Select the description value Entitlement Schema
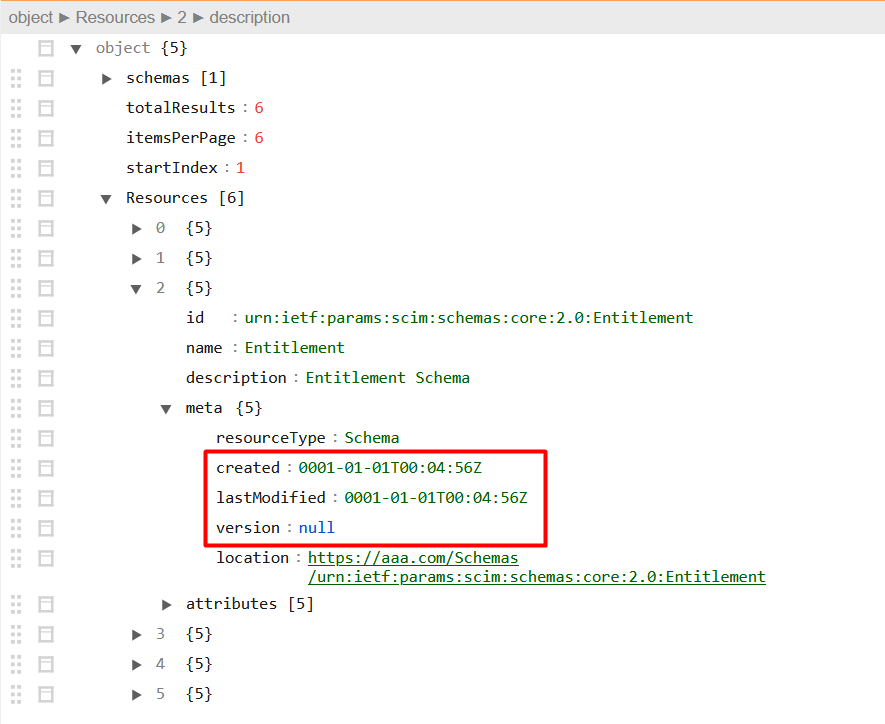Viewport: 885px width, 724px height. 387,378
